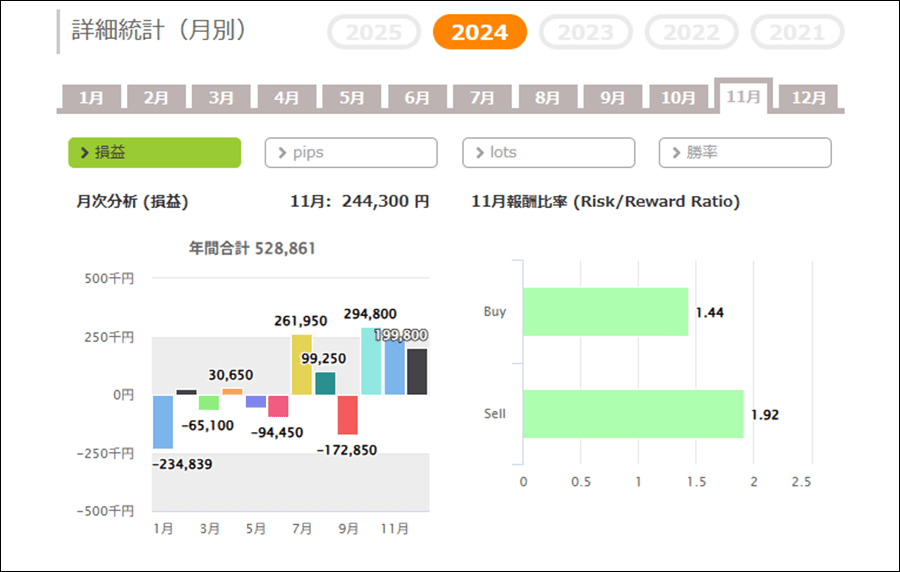Select the 2025 year button
900x572 pixels.
tap(374, 33)
